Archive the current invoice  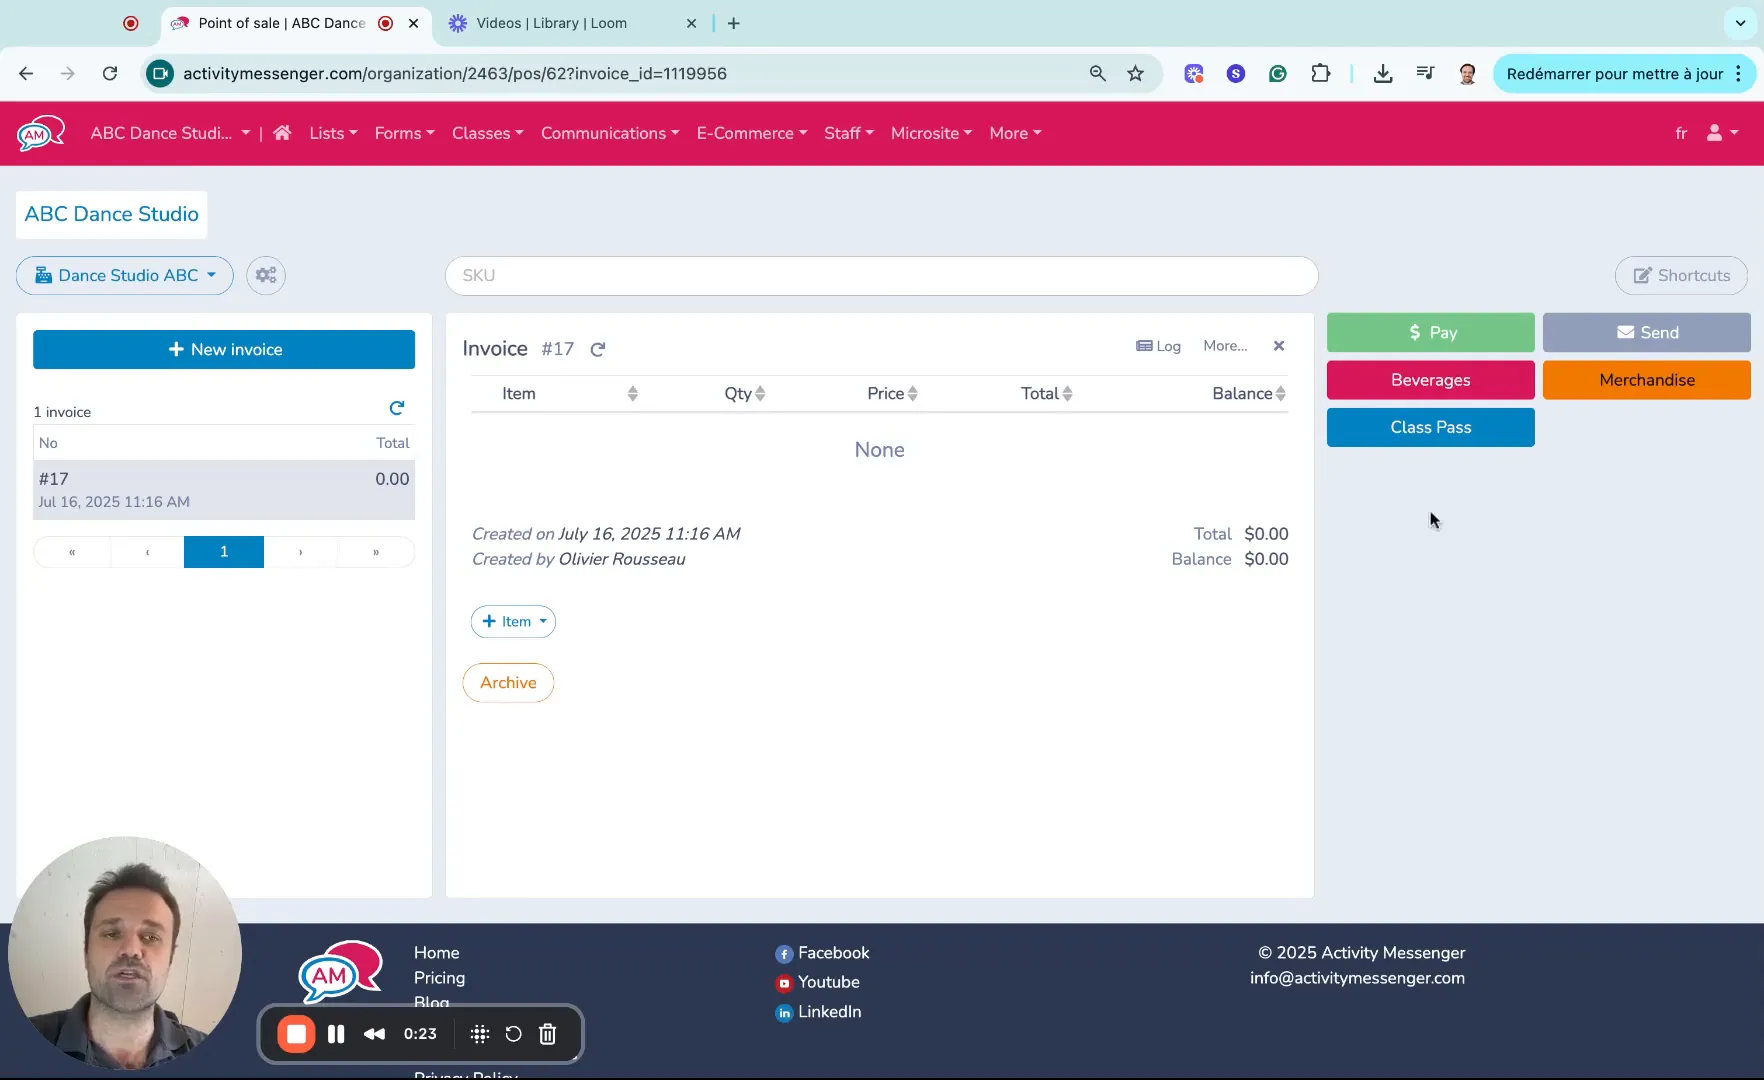coord(508,683)
